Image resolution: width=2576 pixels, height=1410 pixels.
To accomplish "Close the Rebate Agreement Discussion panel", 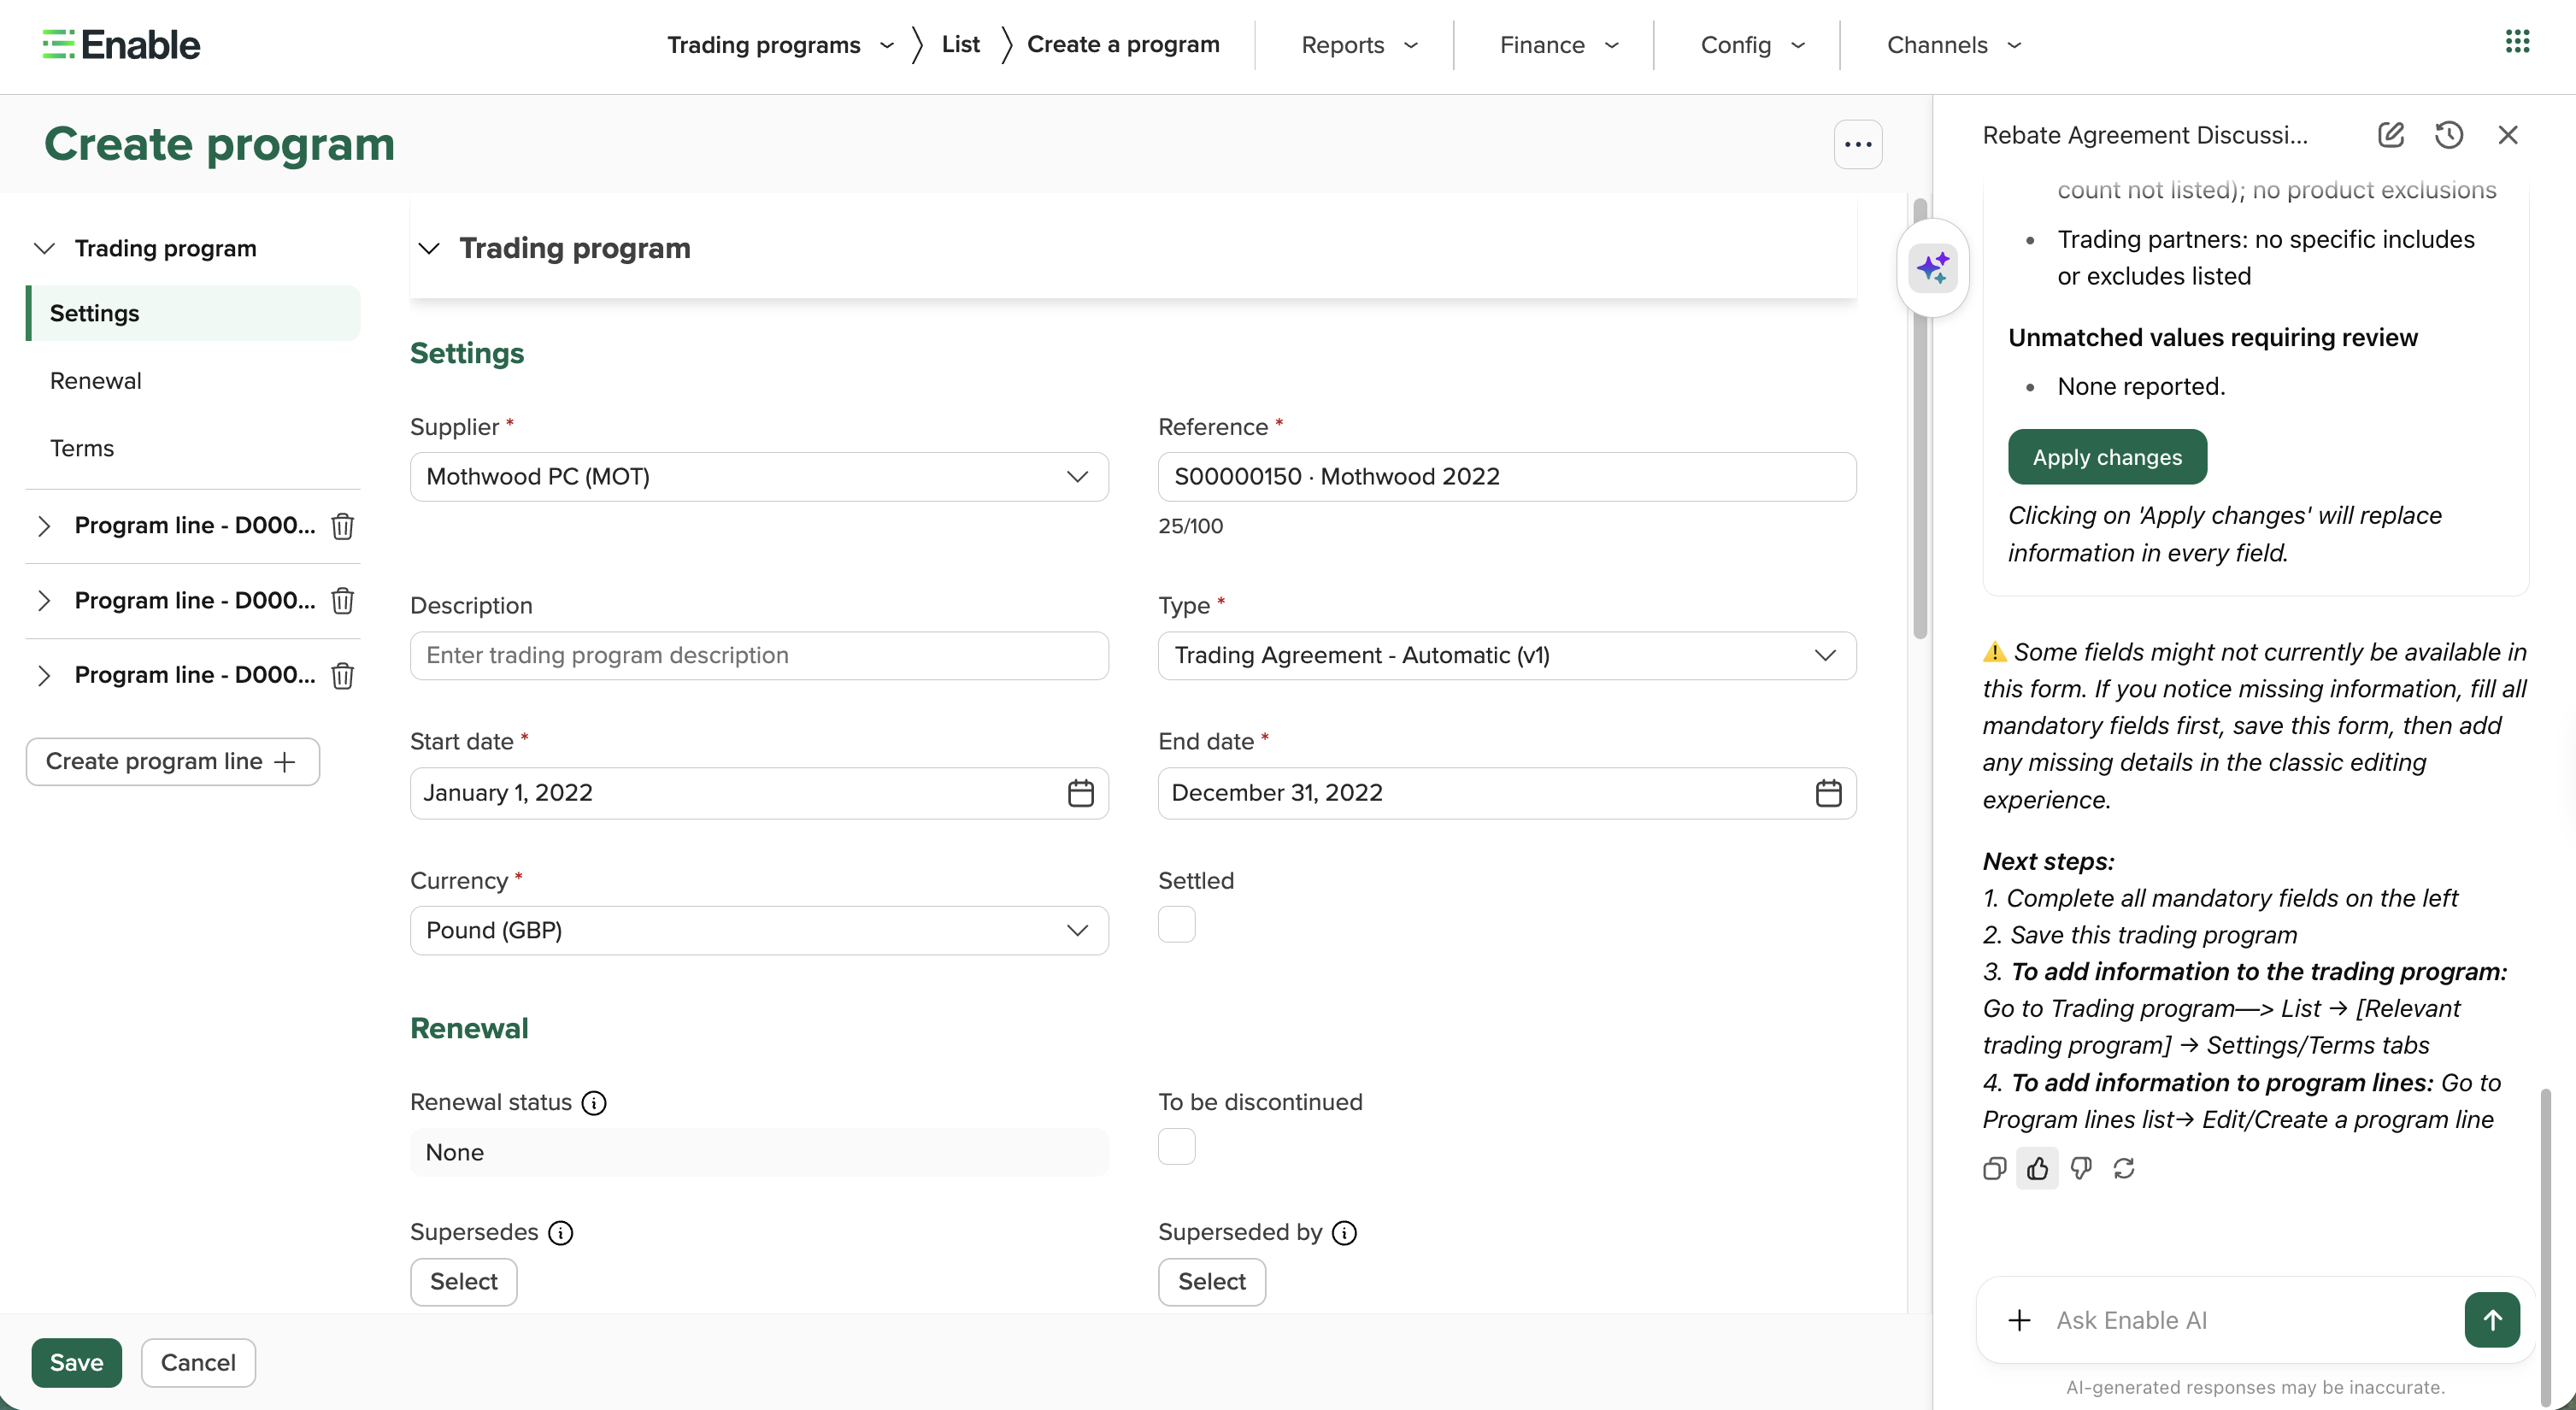I will [x=2508, y=135].
